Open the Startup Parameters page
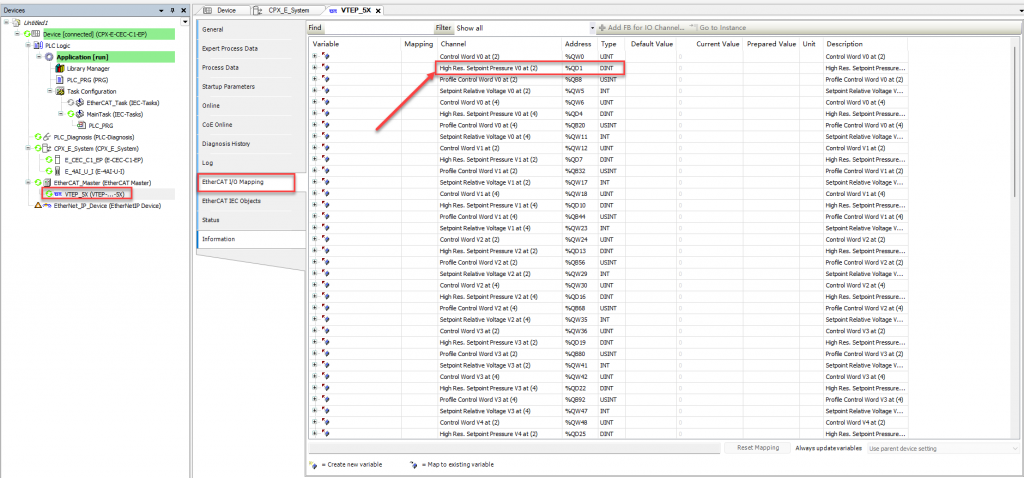This screenshot has width=1024, height=478. (x=251, y=86)
